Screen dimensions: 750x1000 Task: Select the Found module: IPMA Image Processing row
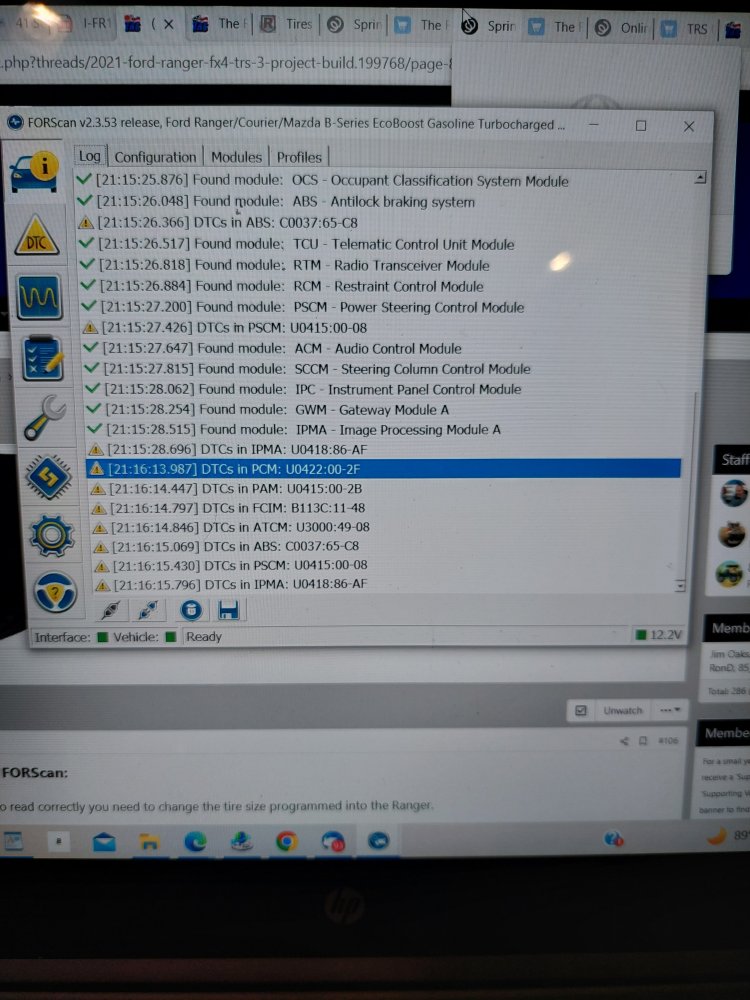coord(294,429)
